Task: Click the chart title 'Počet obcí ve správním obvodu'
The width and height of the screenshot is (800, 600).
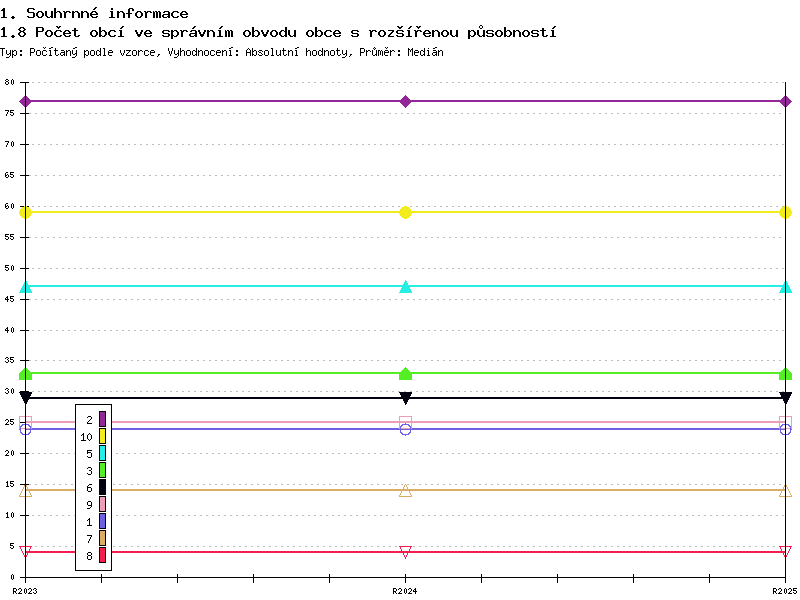Action: (x=165, y=33)
